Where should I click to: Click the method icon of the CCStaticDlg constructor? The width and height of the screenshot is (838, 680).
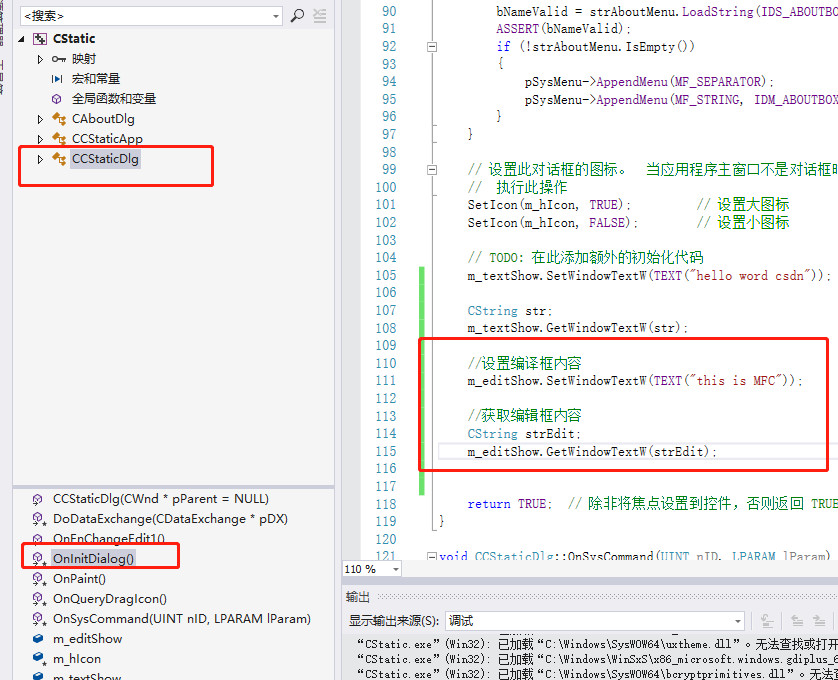tap(37, 499)
